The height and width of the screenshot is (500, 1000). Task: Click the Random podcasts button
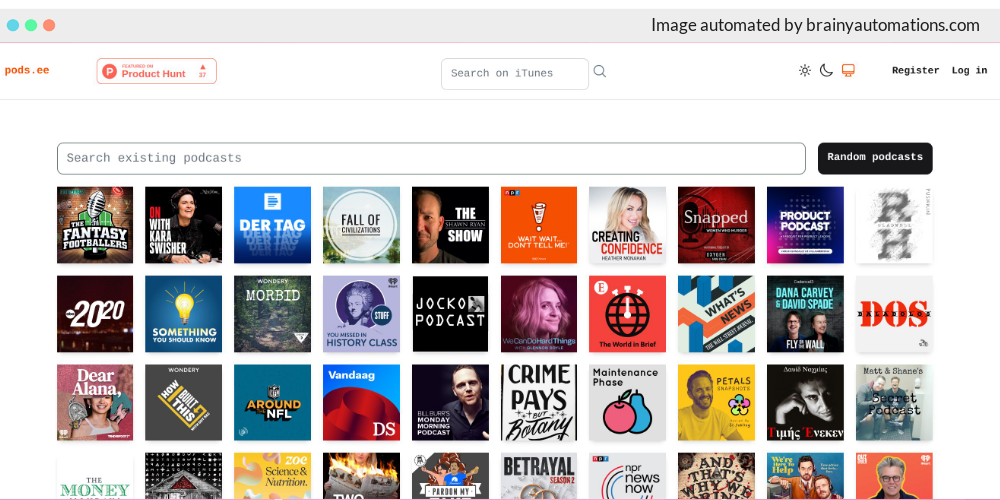click(875, 158)
